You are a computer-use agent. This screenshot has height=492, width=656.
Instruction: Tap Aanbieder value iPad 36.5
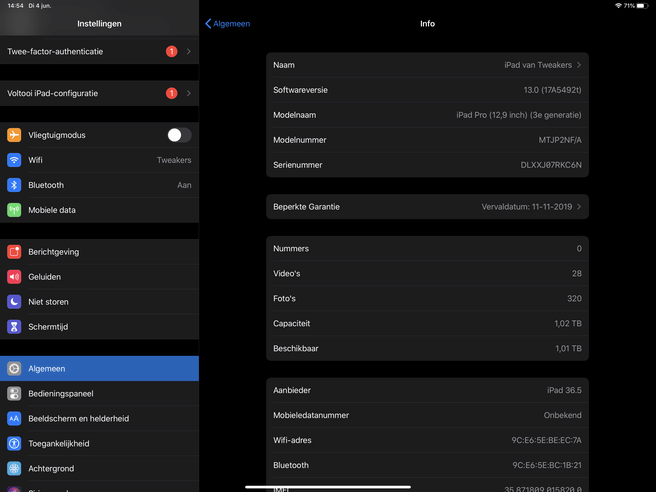(564, 390)
